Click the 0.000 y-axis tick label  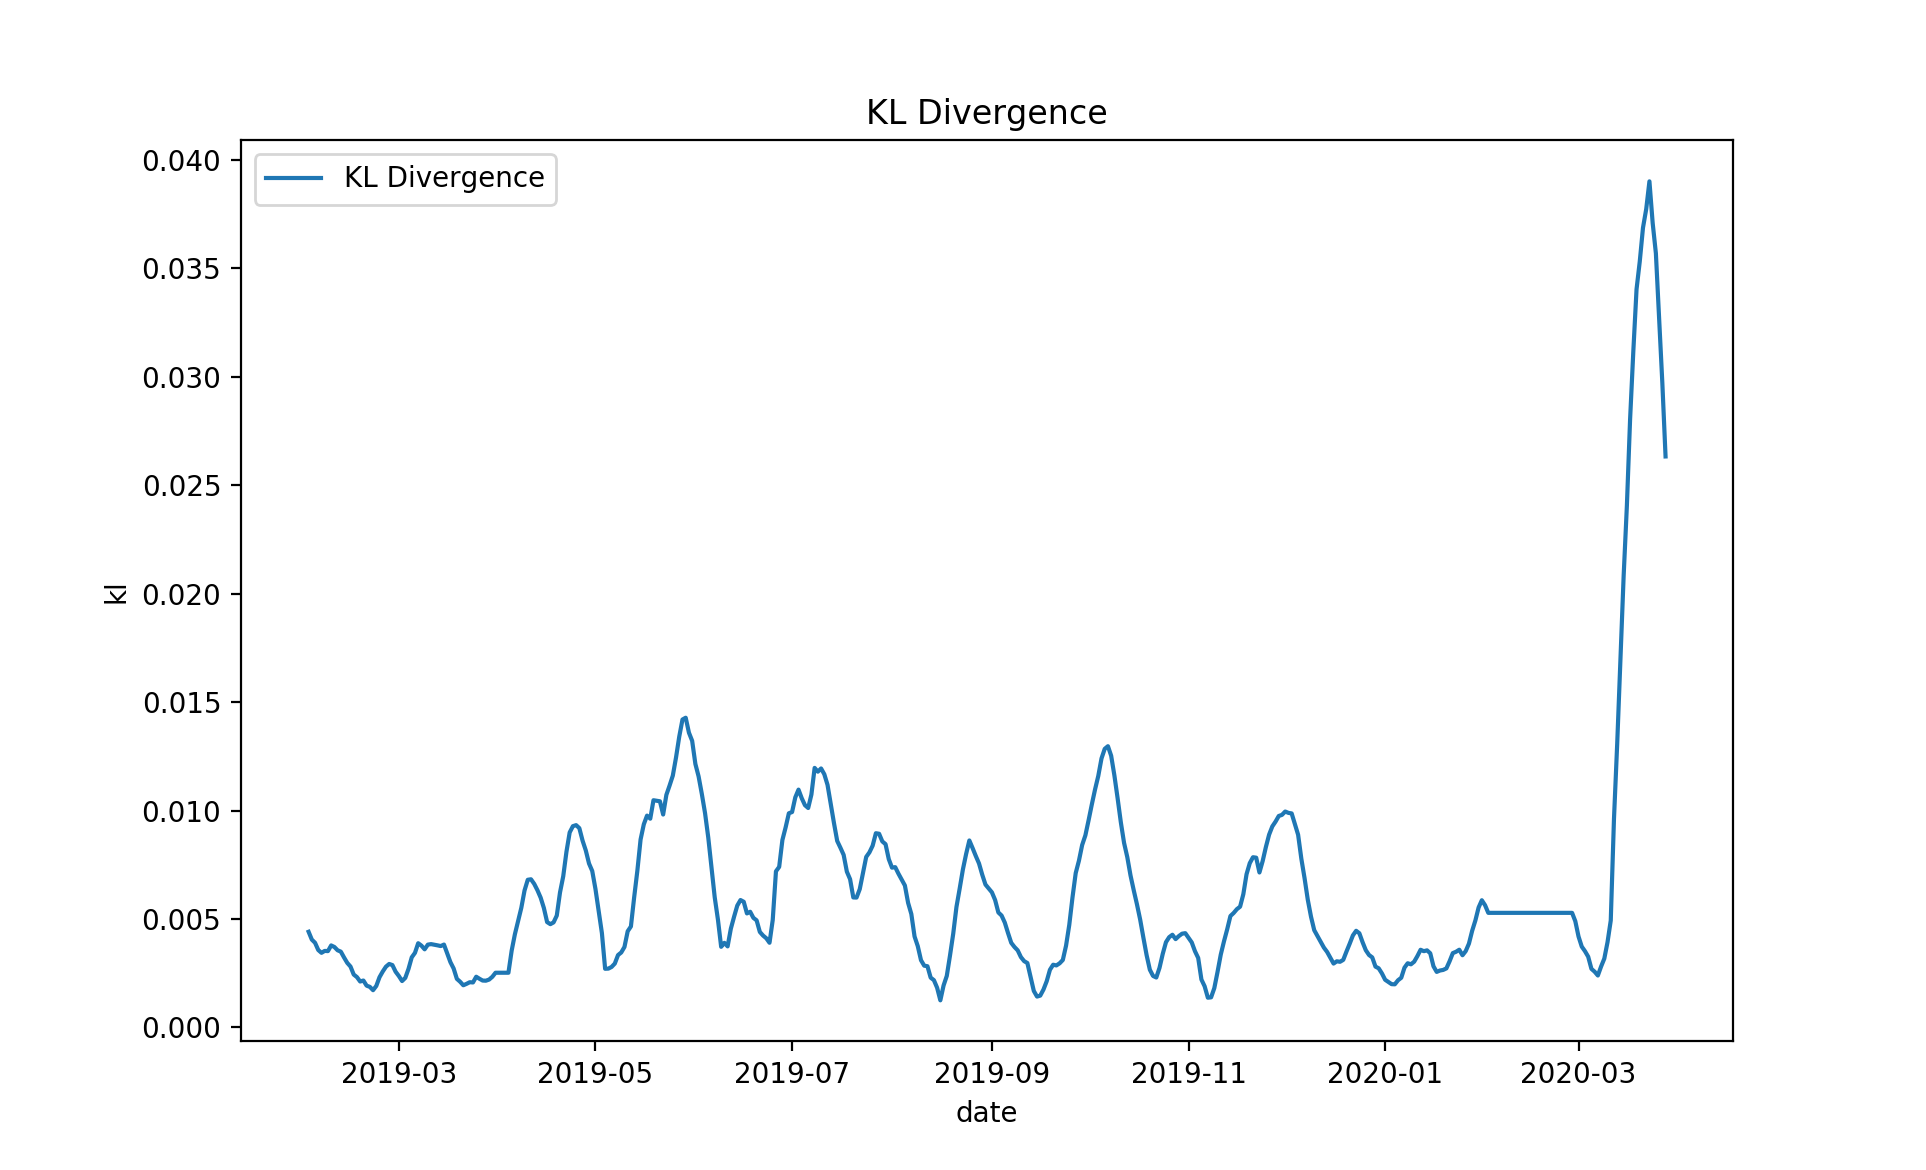(180, 1028)
